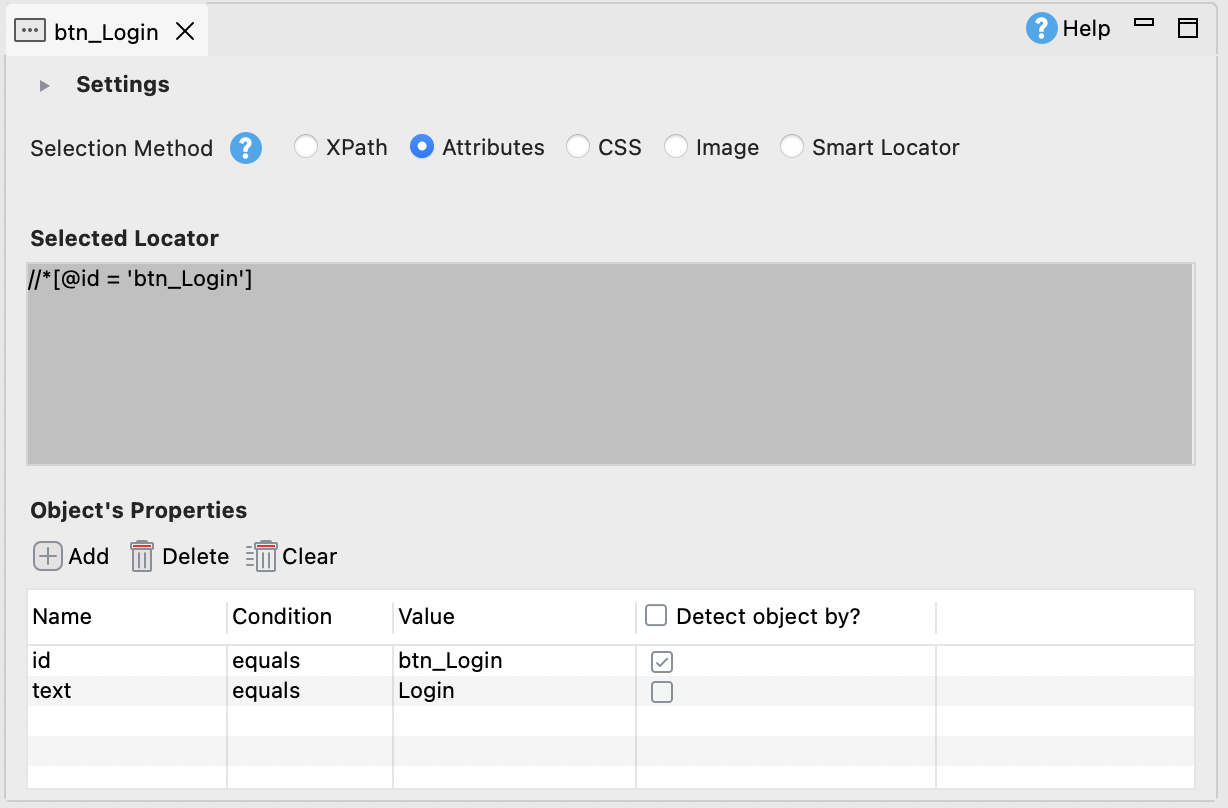This screenshot has height=808, width=1228.
Task: Click the maximize panel icon
Action: tap(1188, 28)
